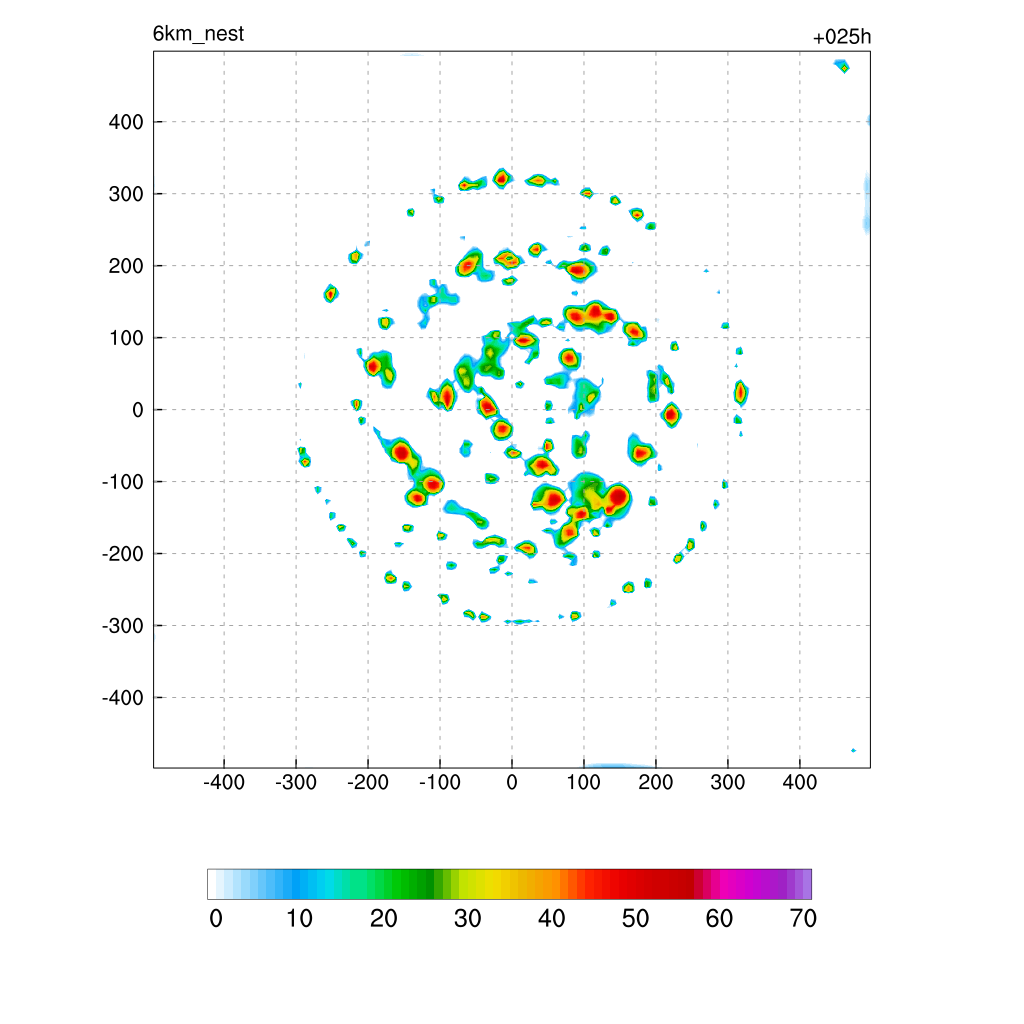Click the small cell in the plot's top-right corner

click(x=842, y=66)
